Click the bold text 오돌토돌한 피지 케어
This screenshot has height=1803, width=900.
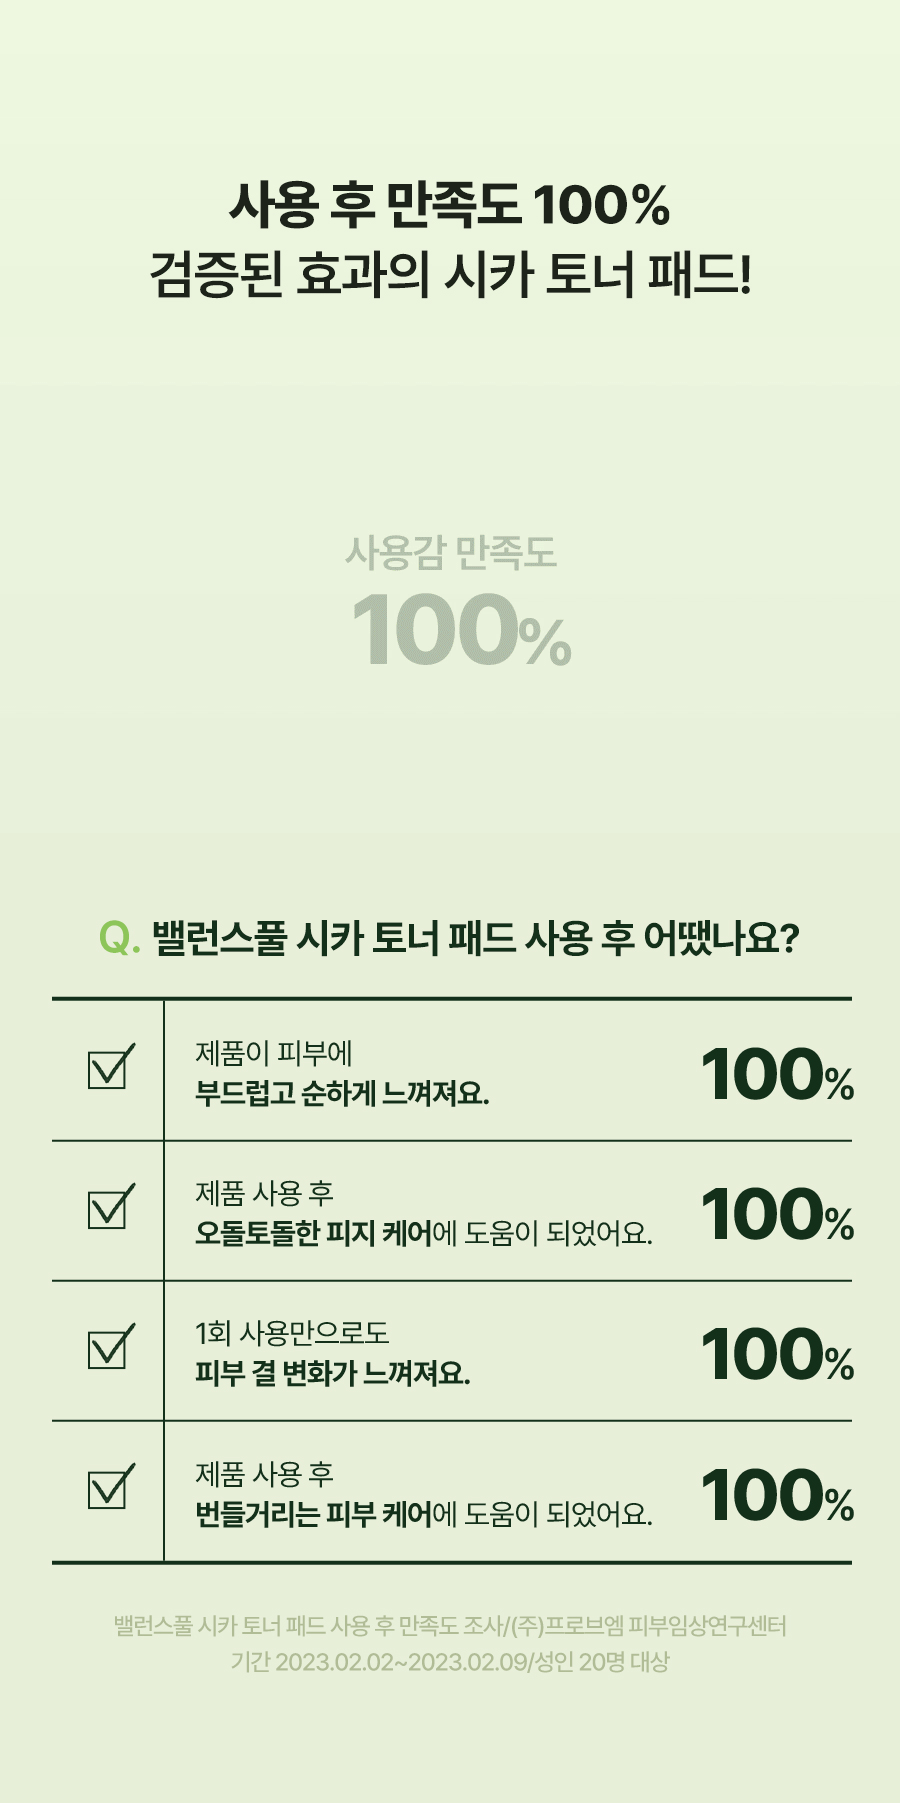point(313,1233)
